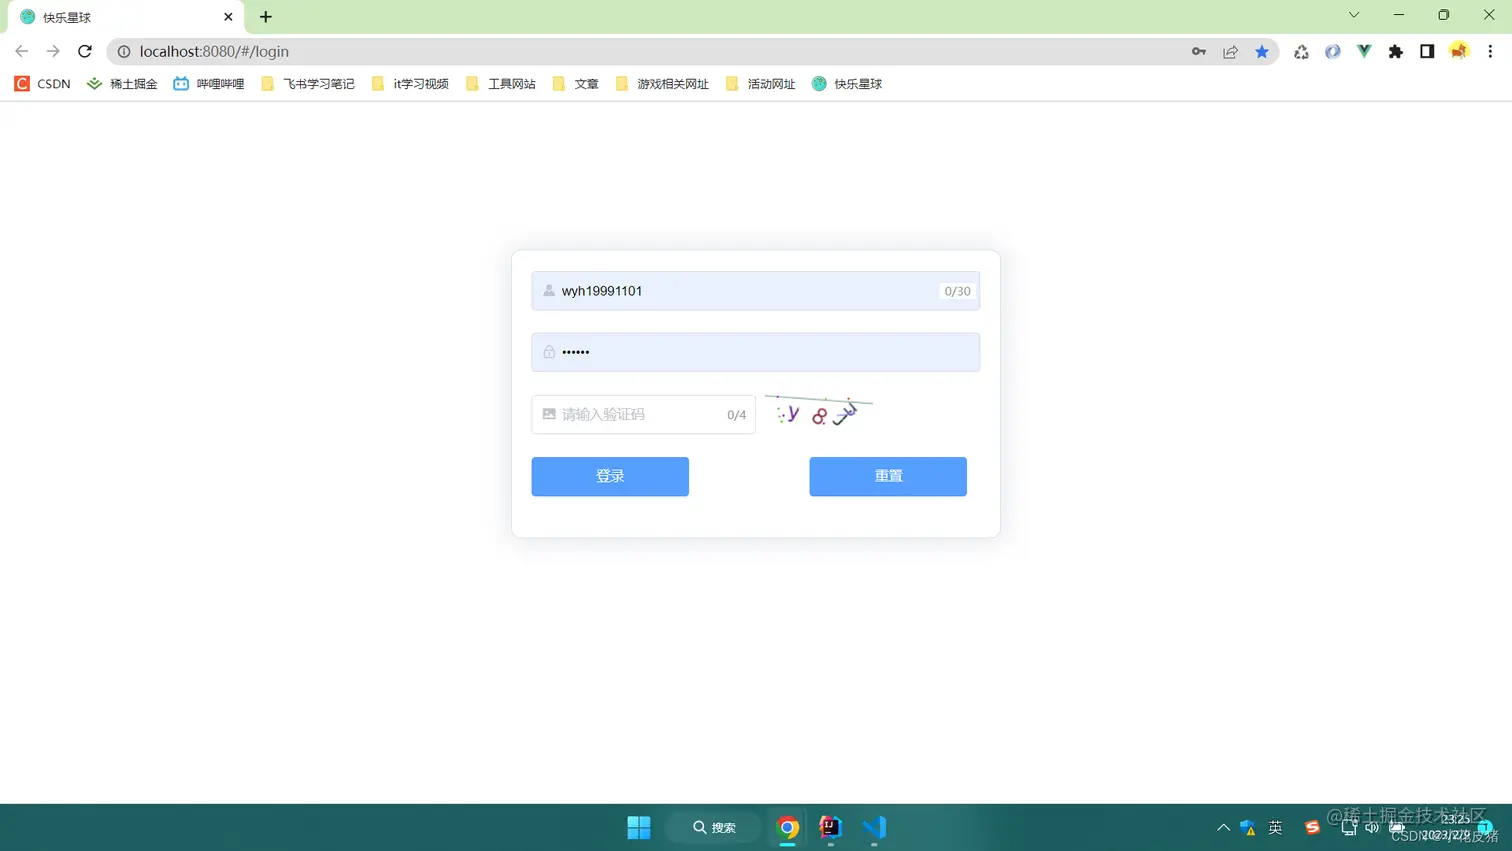Screen dimensions: 1512x851
Task: Open the 游戏相关网址 bookmark folder
Action: (x=662, y=84)
